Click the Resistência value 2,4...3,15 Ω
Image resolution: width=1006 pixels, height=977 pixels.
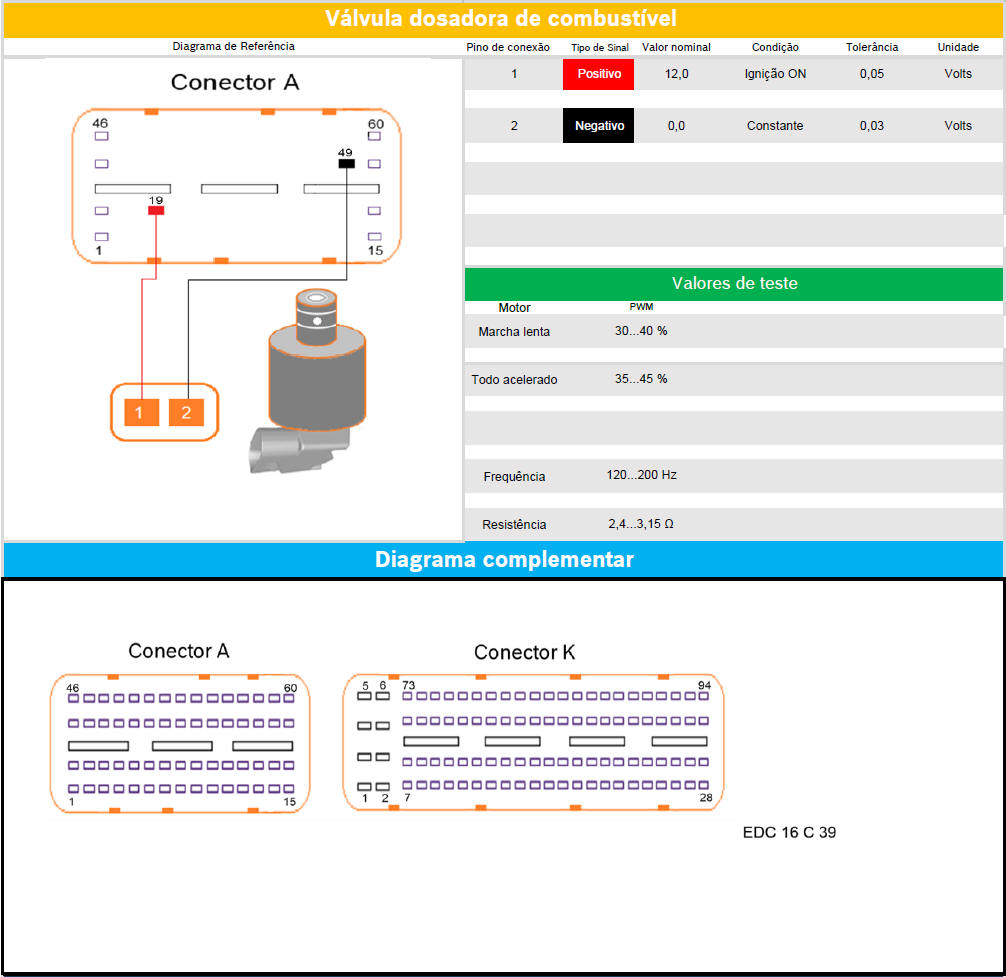point(640,524)
